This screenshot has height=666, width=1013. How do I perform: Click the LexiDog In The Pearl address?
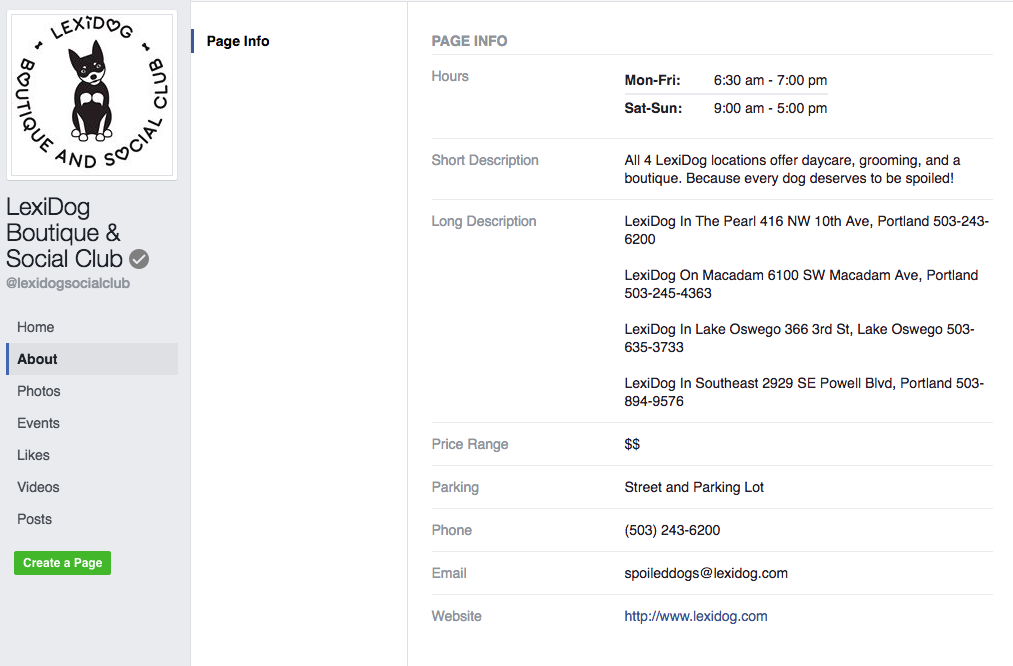(806, 230)
